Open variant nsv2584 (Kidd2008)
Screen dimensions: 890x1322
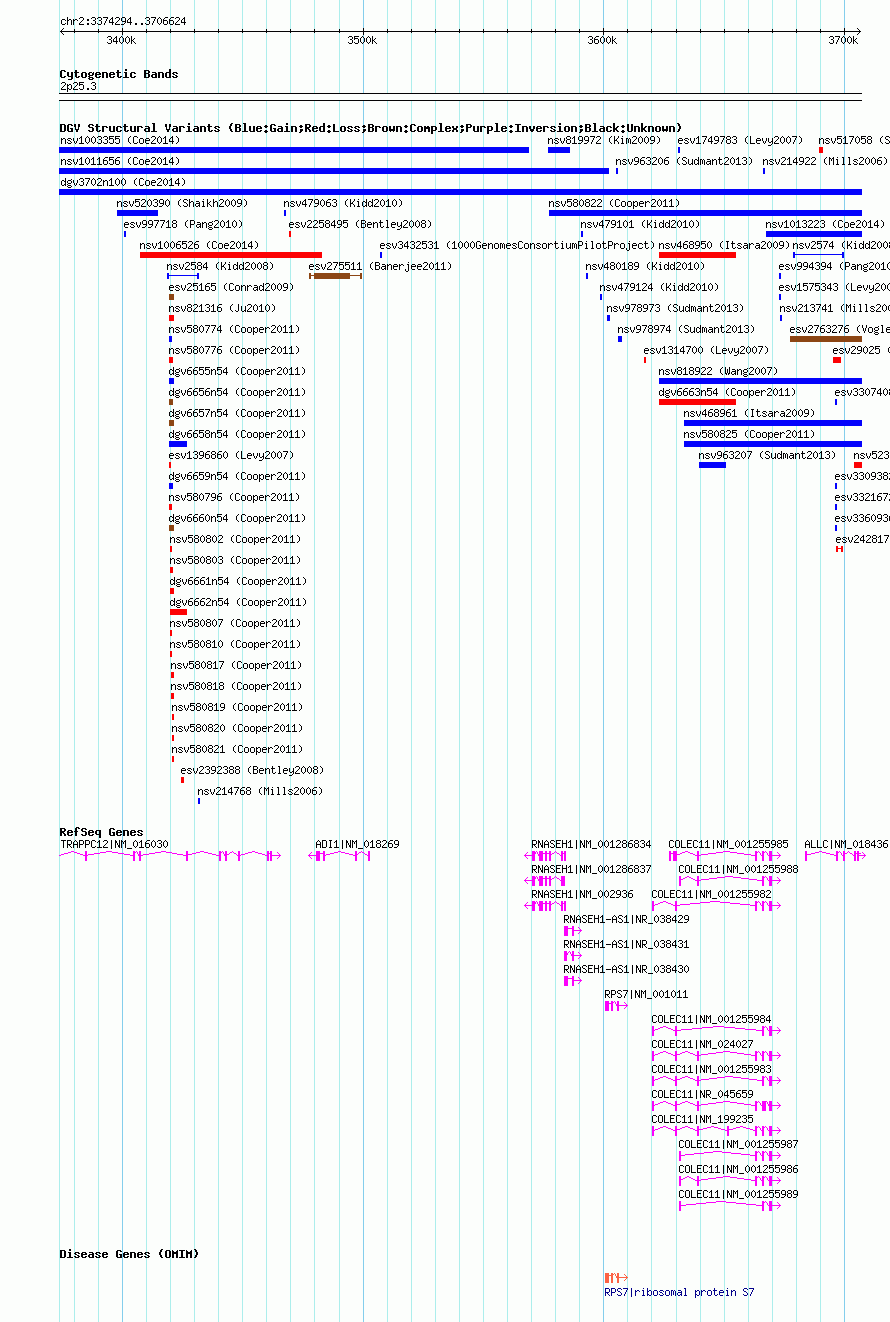click(x=220, y=267)
